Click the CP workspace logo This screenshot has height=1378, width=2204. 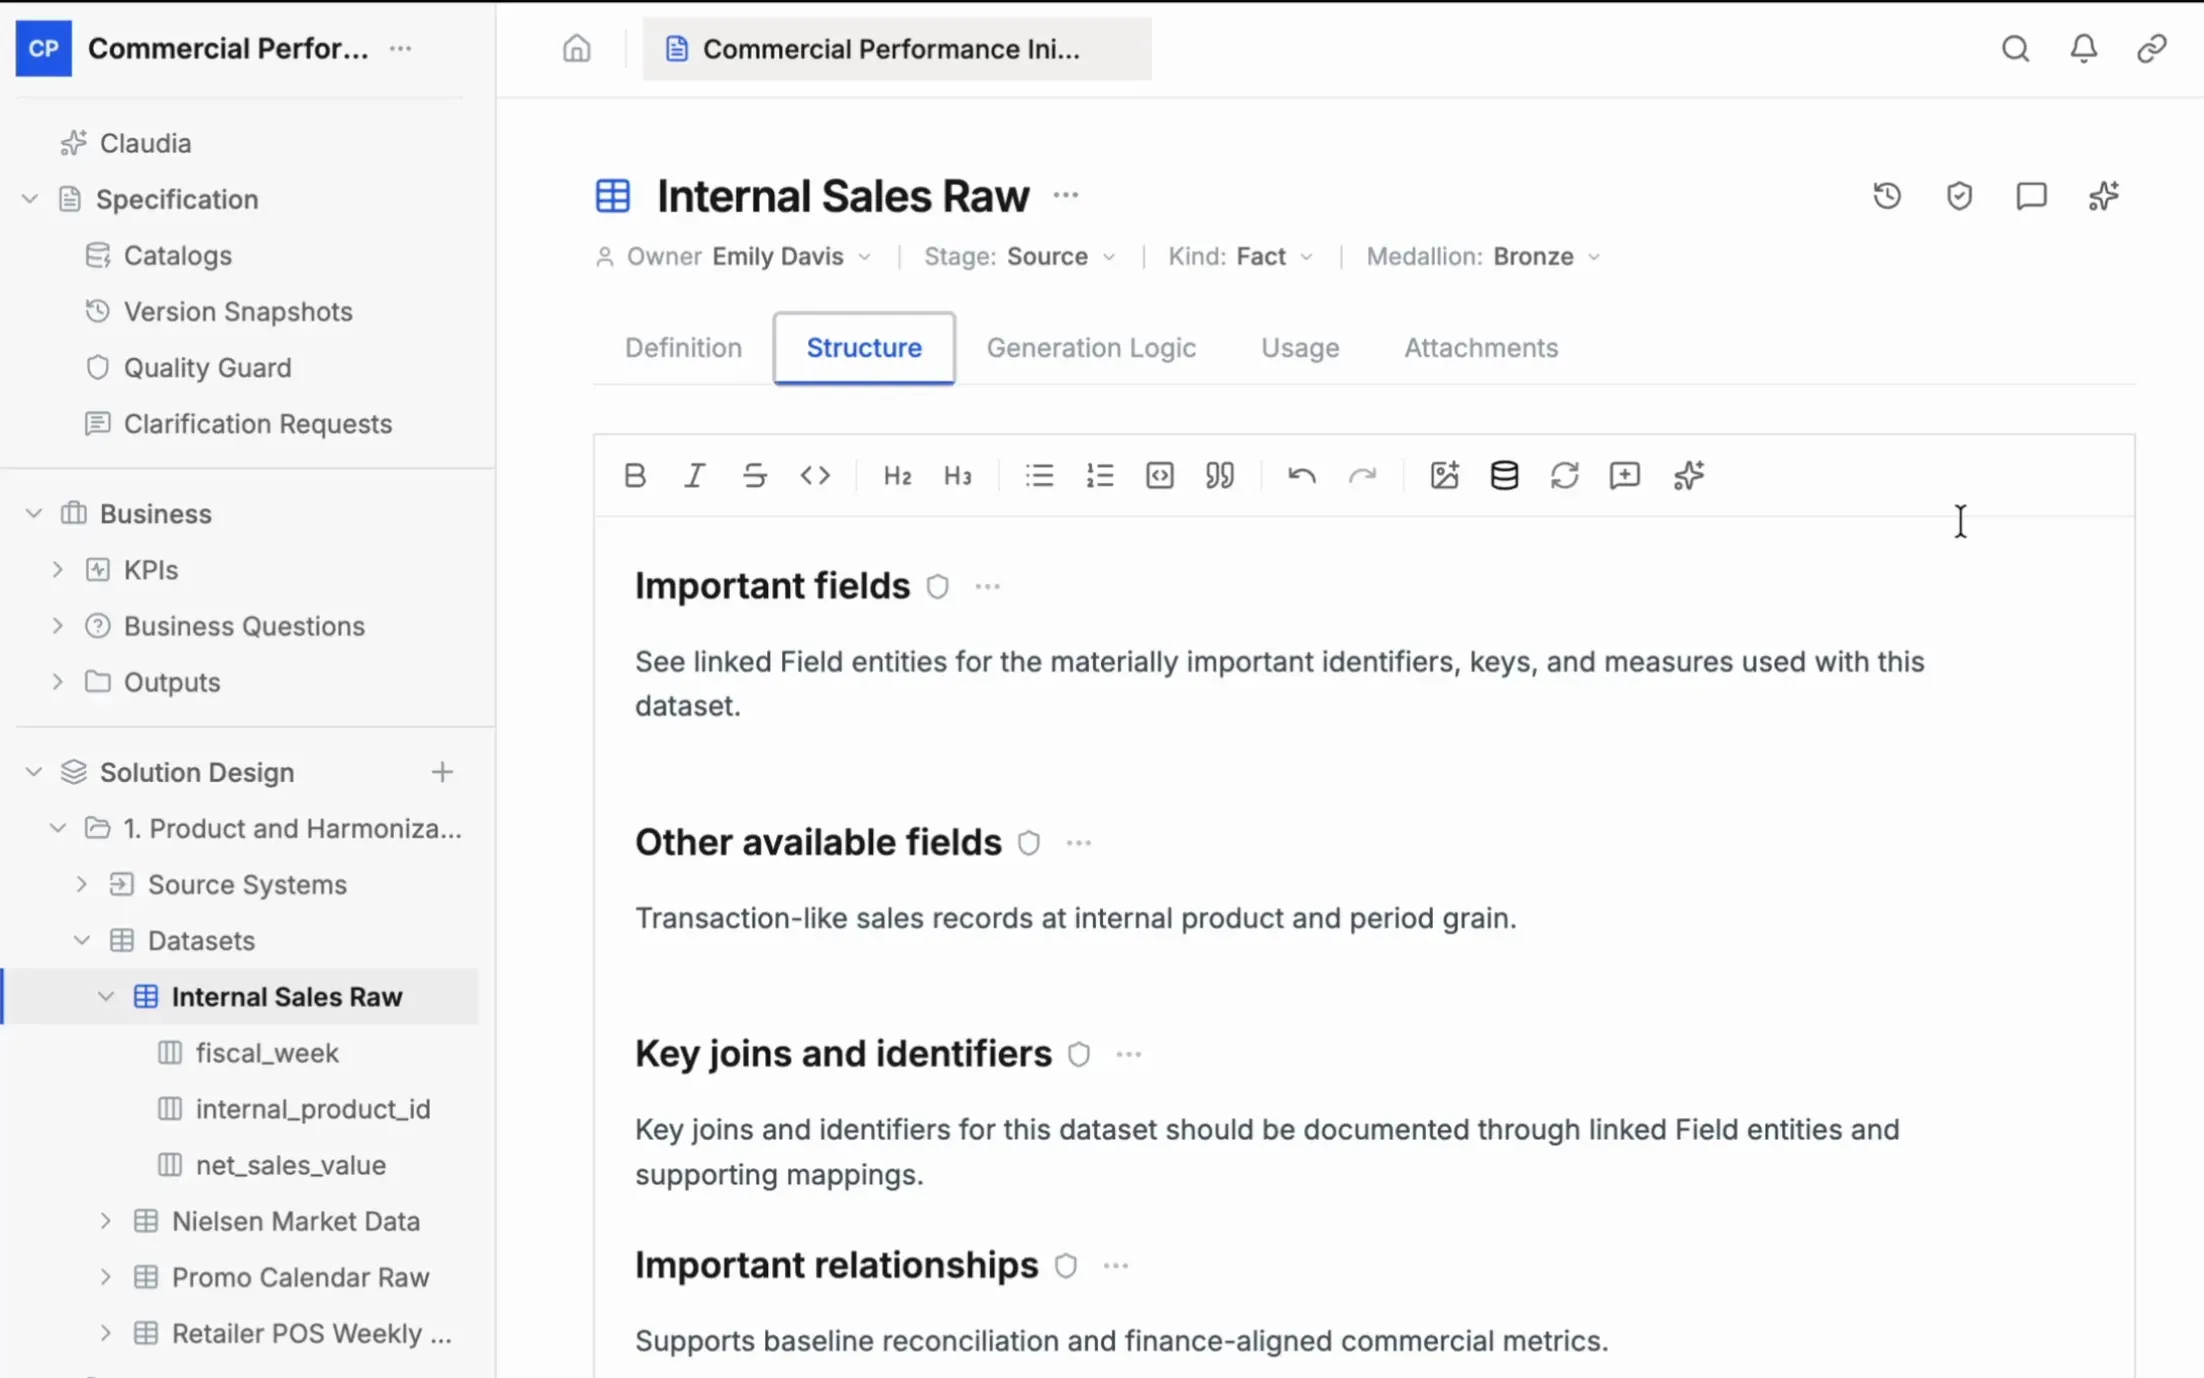43,48
